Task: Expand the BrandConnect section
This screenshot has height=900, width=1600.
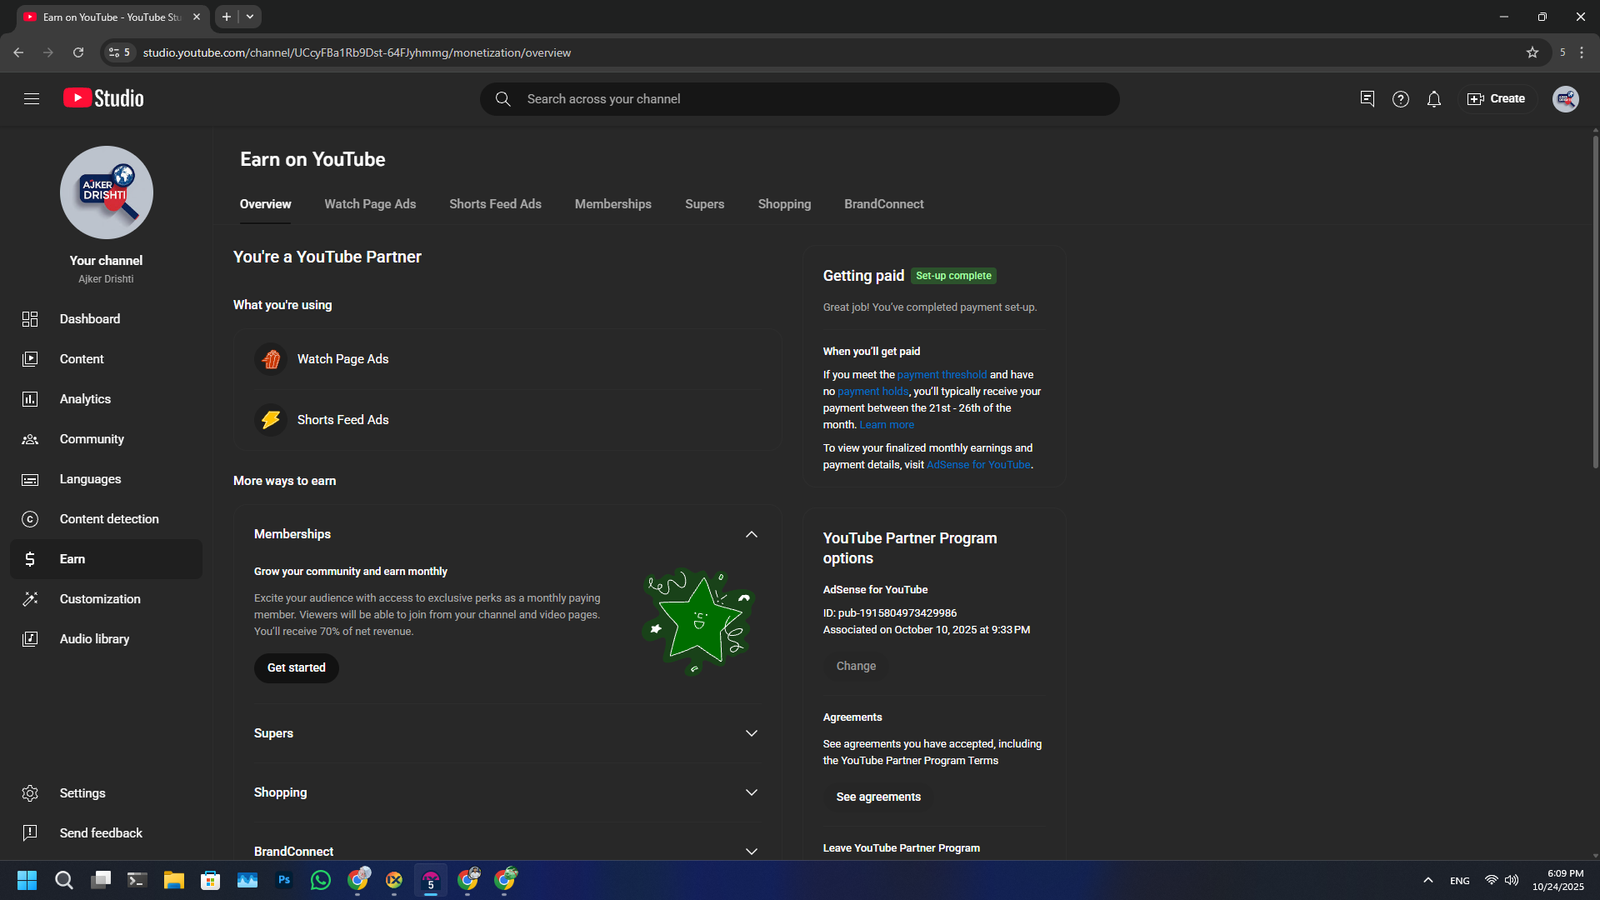Action: 751,851
